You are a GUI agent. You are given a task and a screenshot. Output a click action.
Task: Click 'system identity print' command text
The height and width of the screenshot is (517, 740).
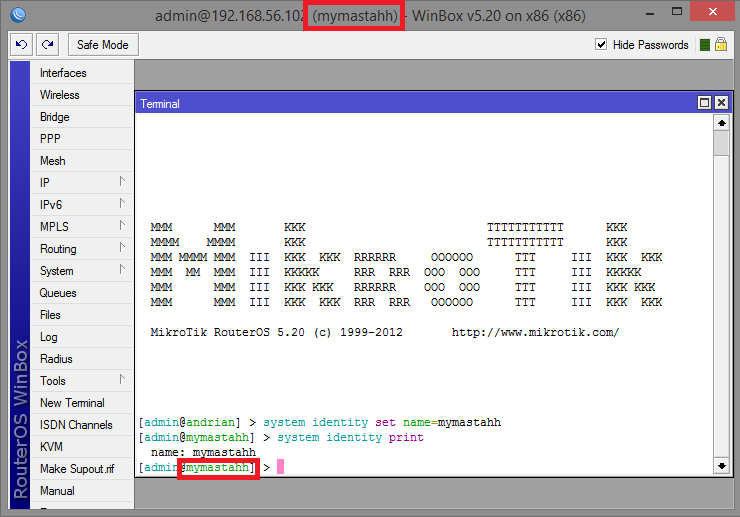click(350, 438)
